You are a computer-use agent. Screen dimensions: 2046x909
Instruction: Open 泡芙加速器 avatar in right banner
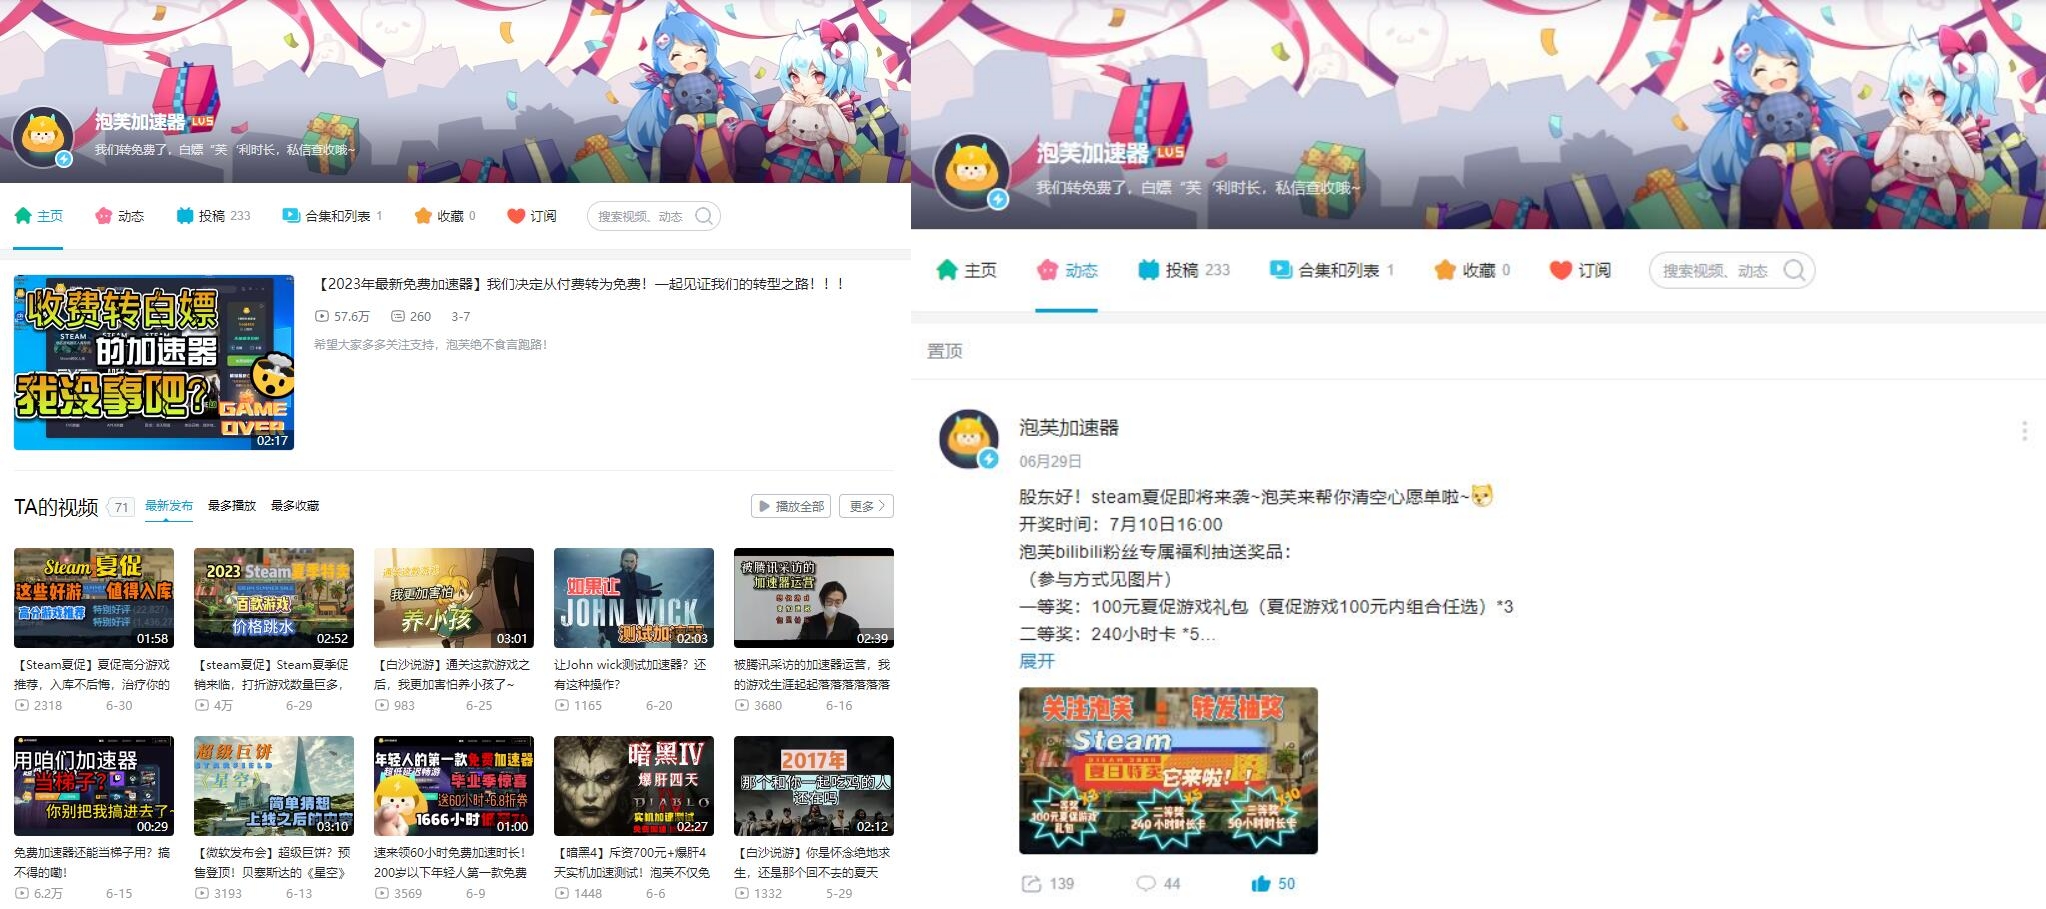[971, 171]
